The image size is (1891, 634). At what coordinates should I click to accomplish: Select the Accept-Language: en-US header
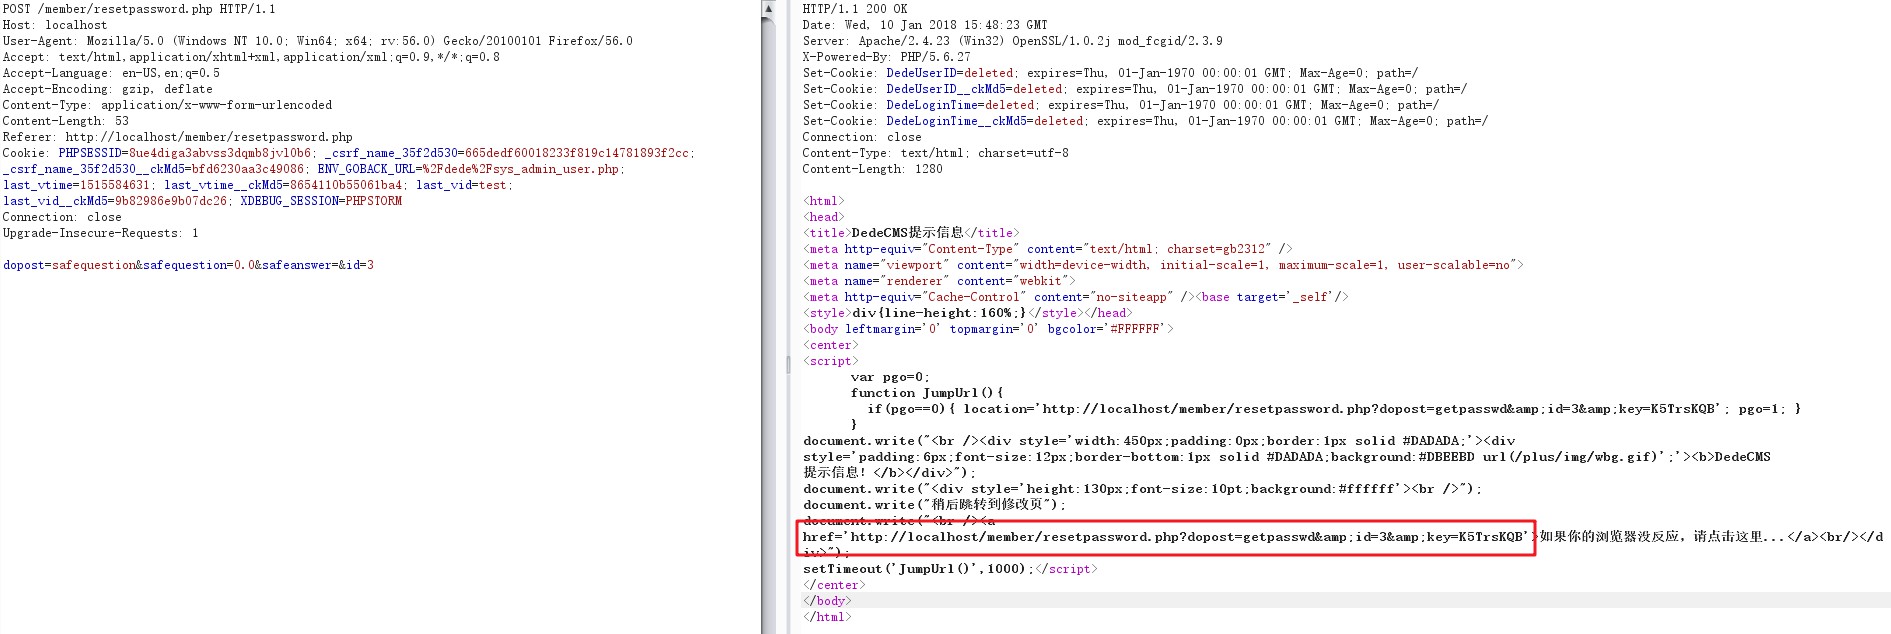111,73
